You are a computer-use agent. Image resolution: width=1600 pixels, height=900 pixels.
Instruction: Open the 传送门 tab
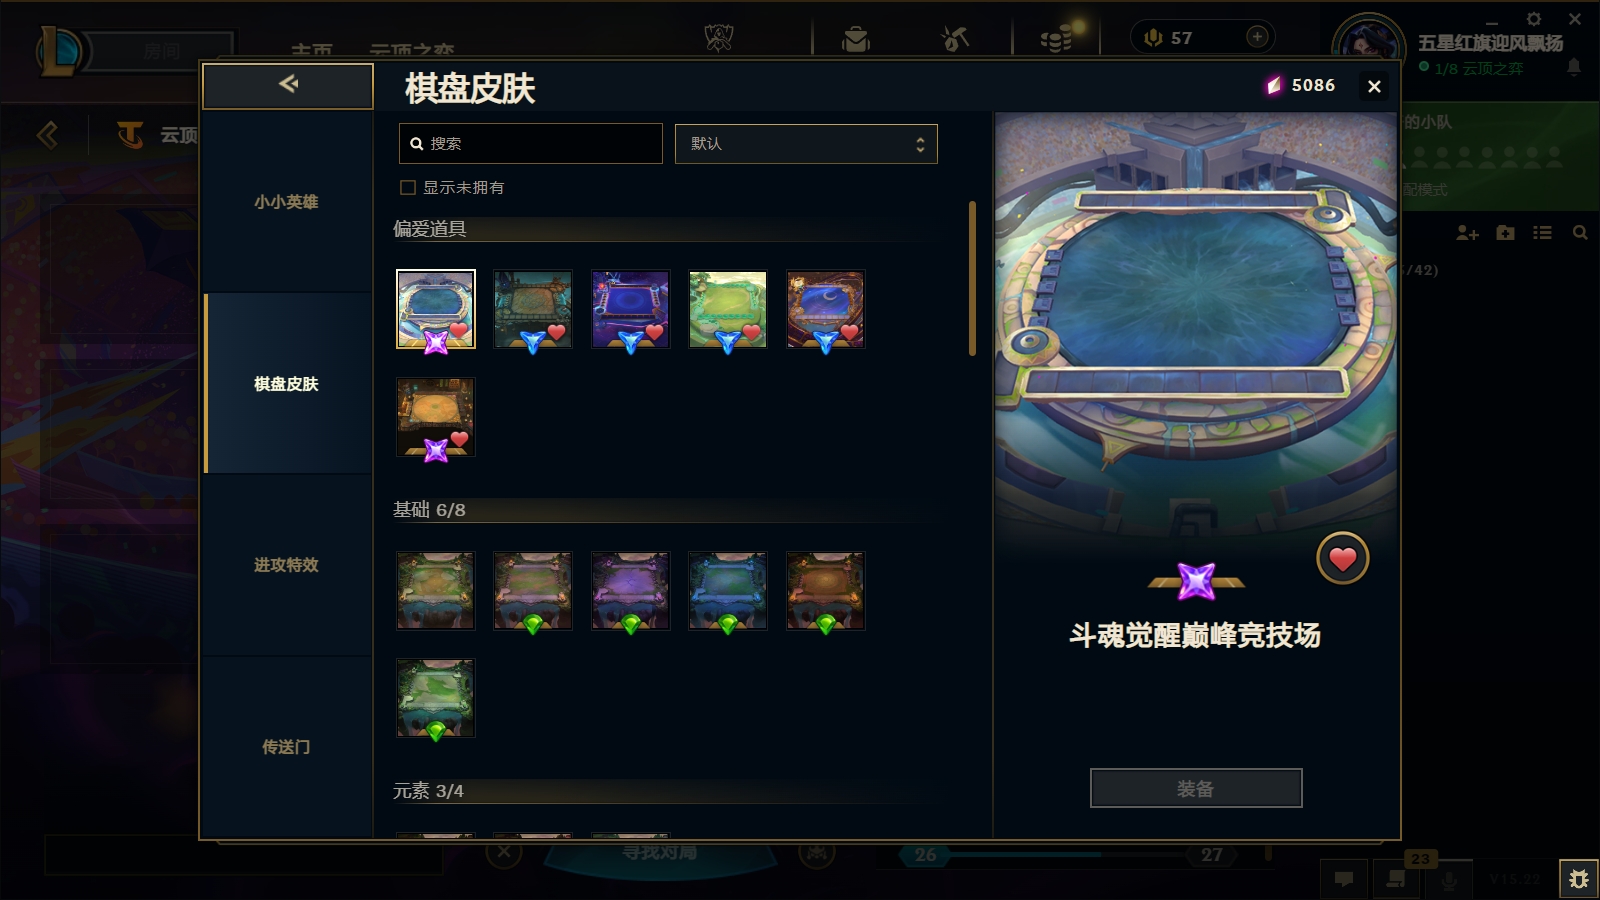286,747
